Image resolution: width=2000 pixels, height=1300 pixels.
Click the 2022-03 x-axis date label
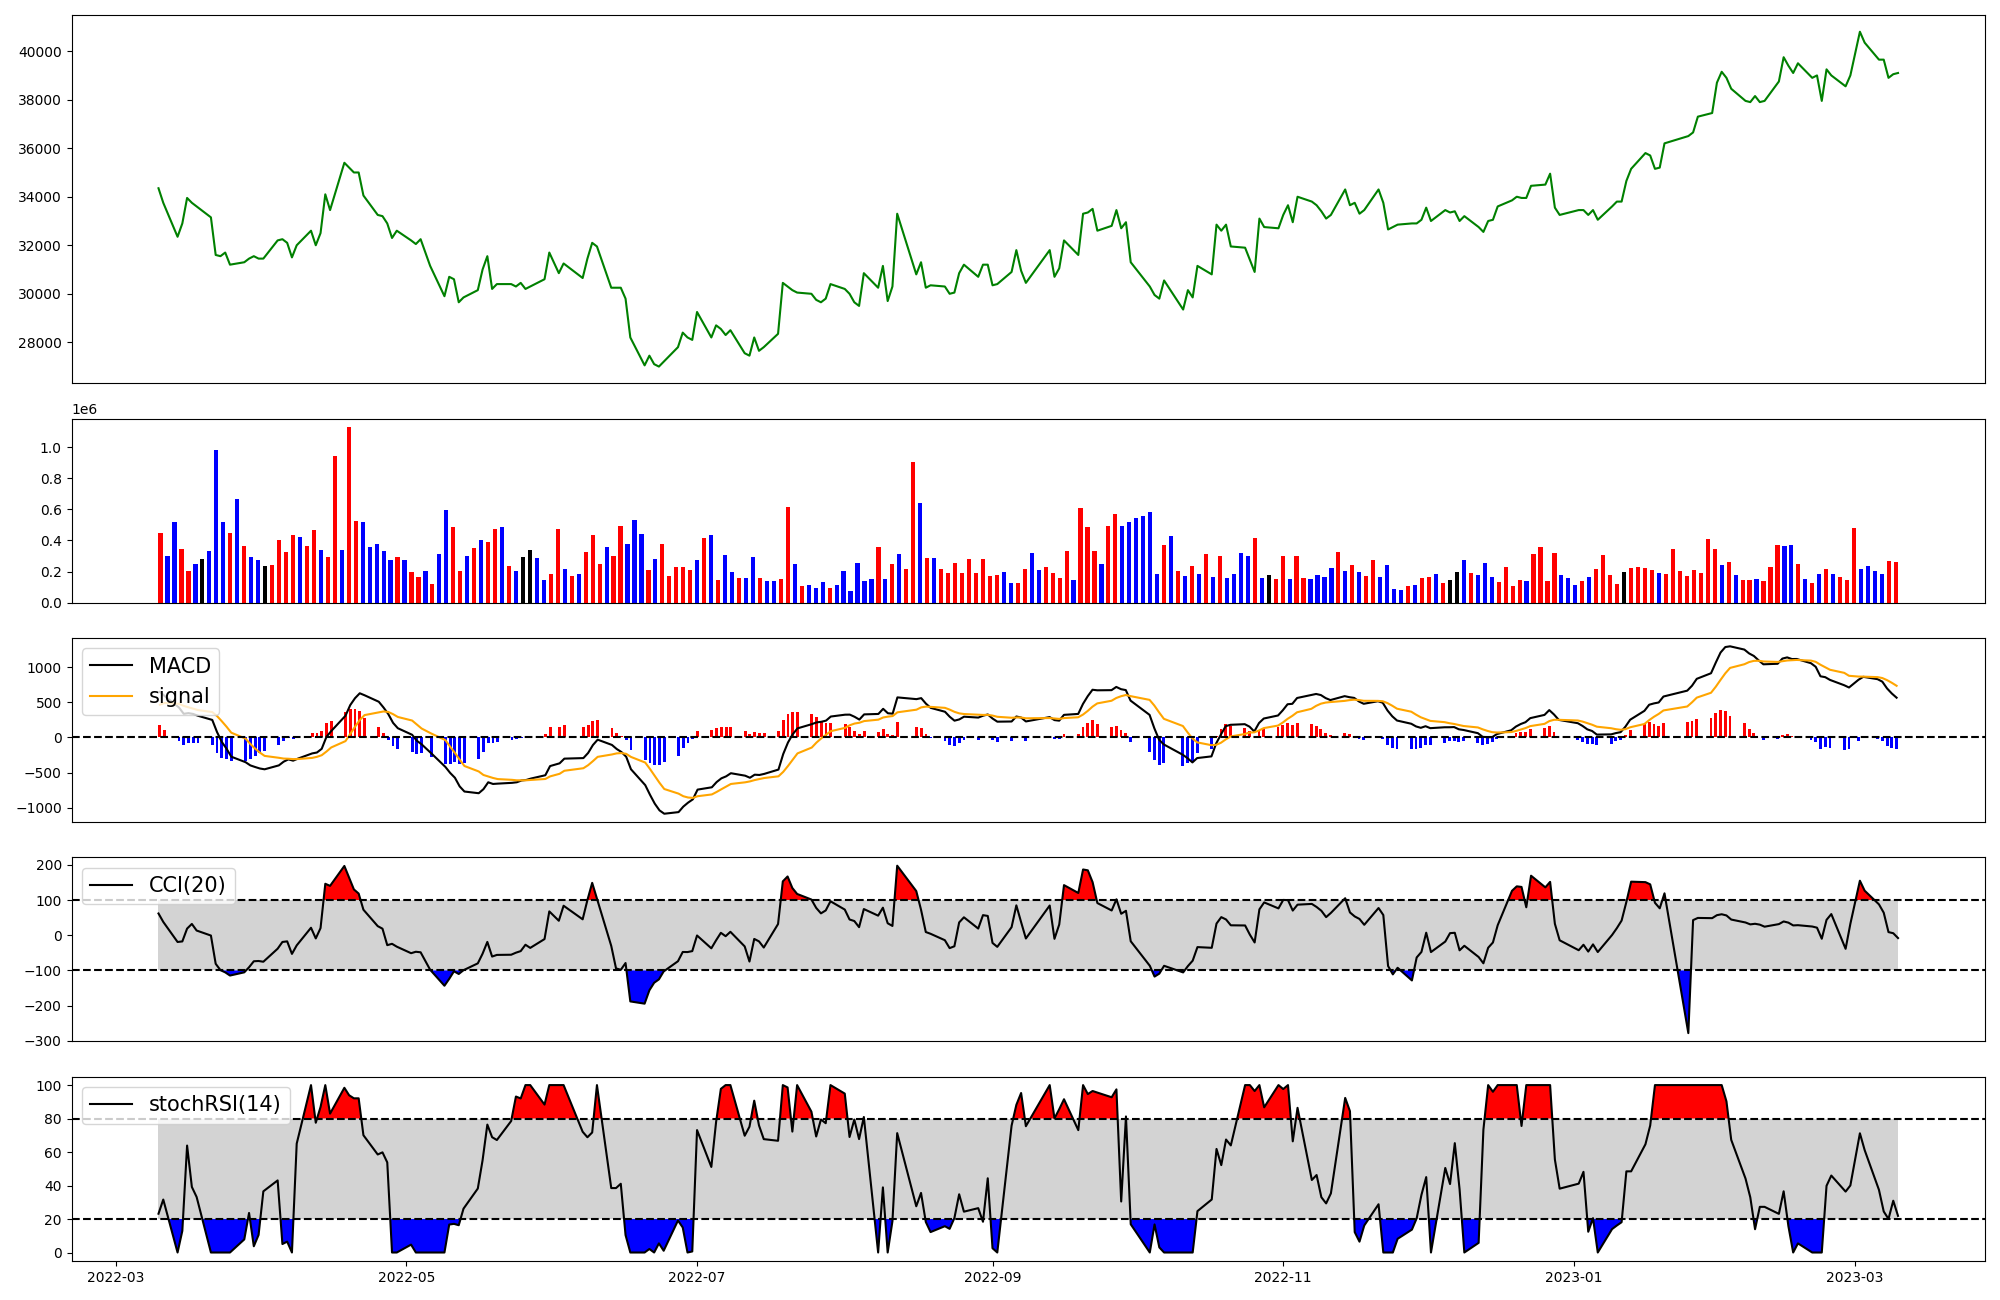tap(116, 1277)
